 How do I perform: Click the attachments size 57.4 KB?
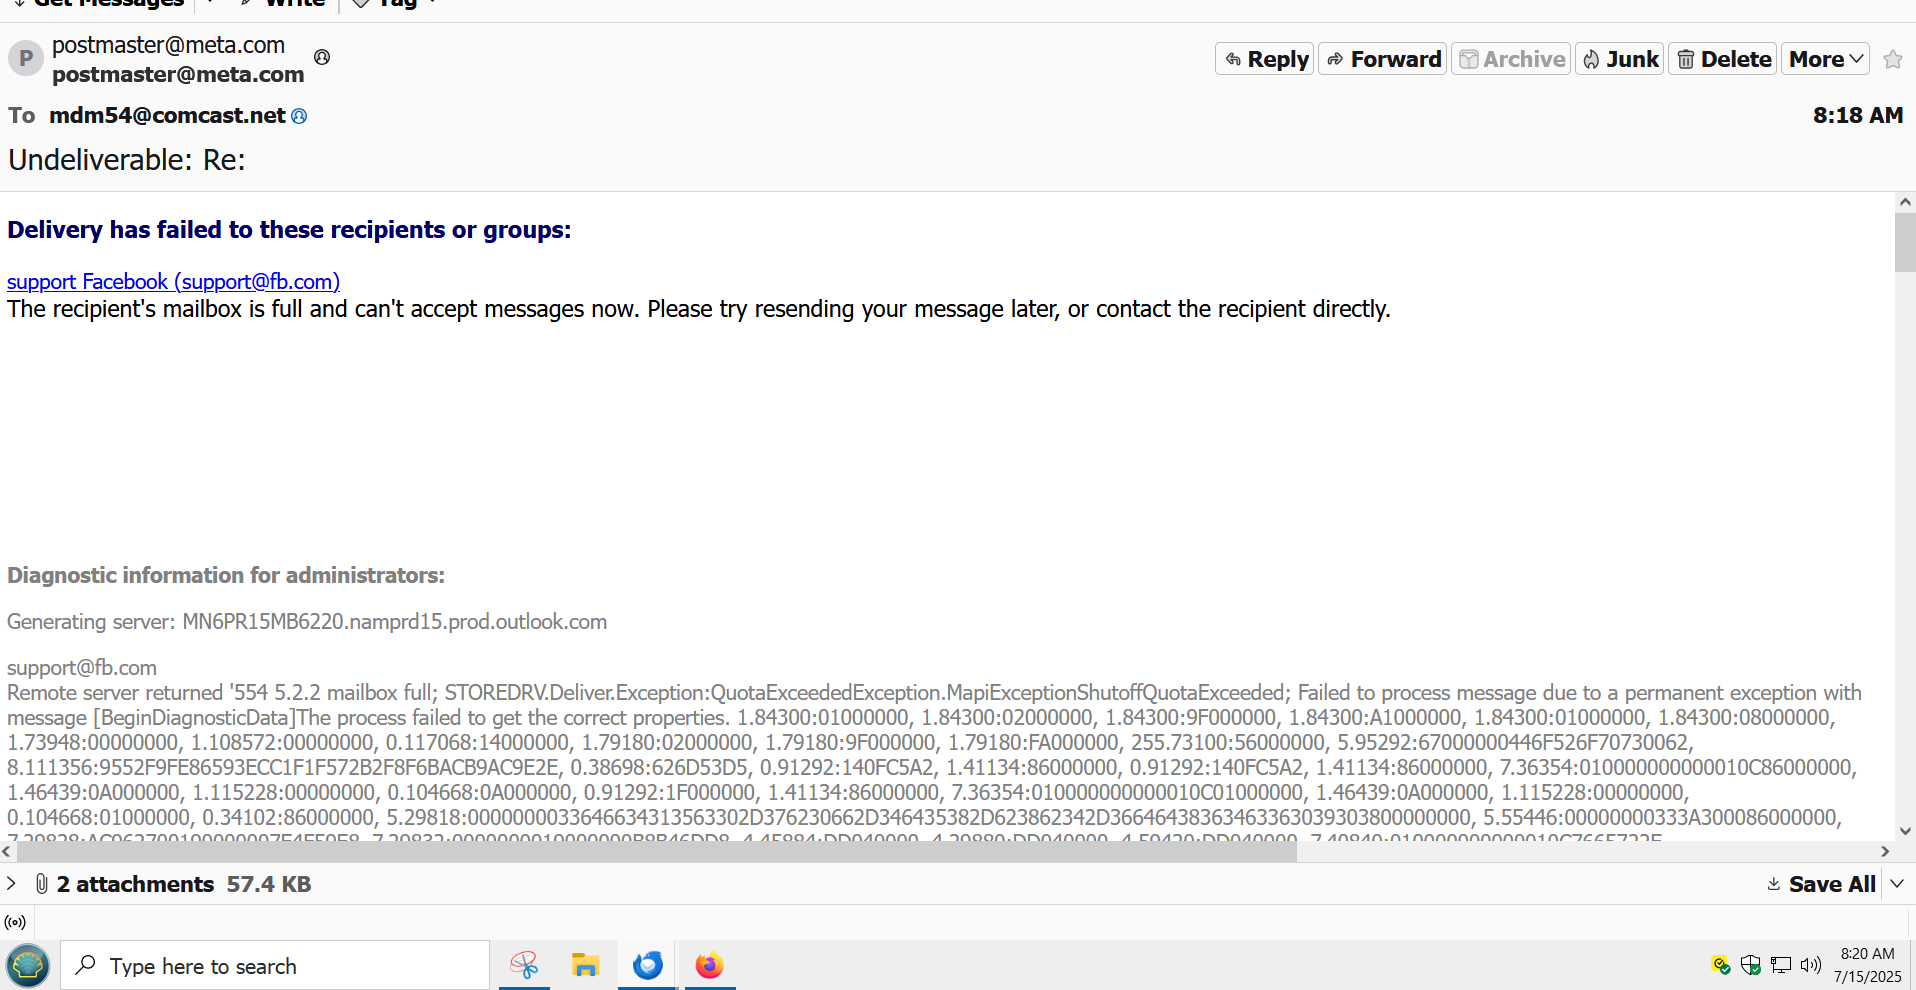point(269,884)
